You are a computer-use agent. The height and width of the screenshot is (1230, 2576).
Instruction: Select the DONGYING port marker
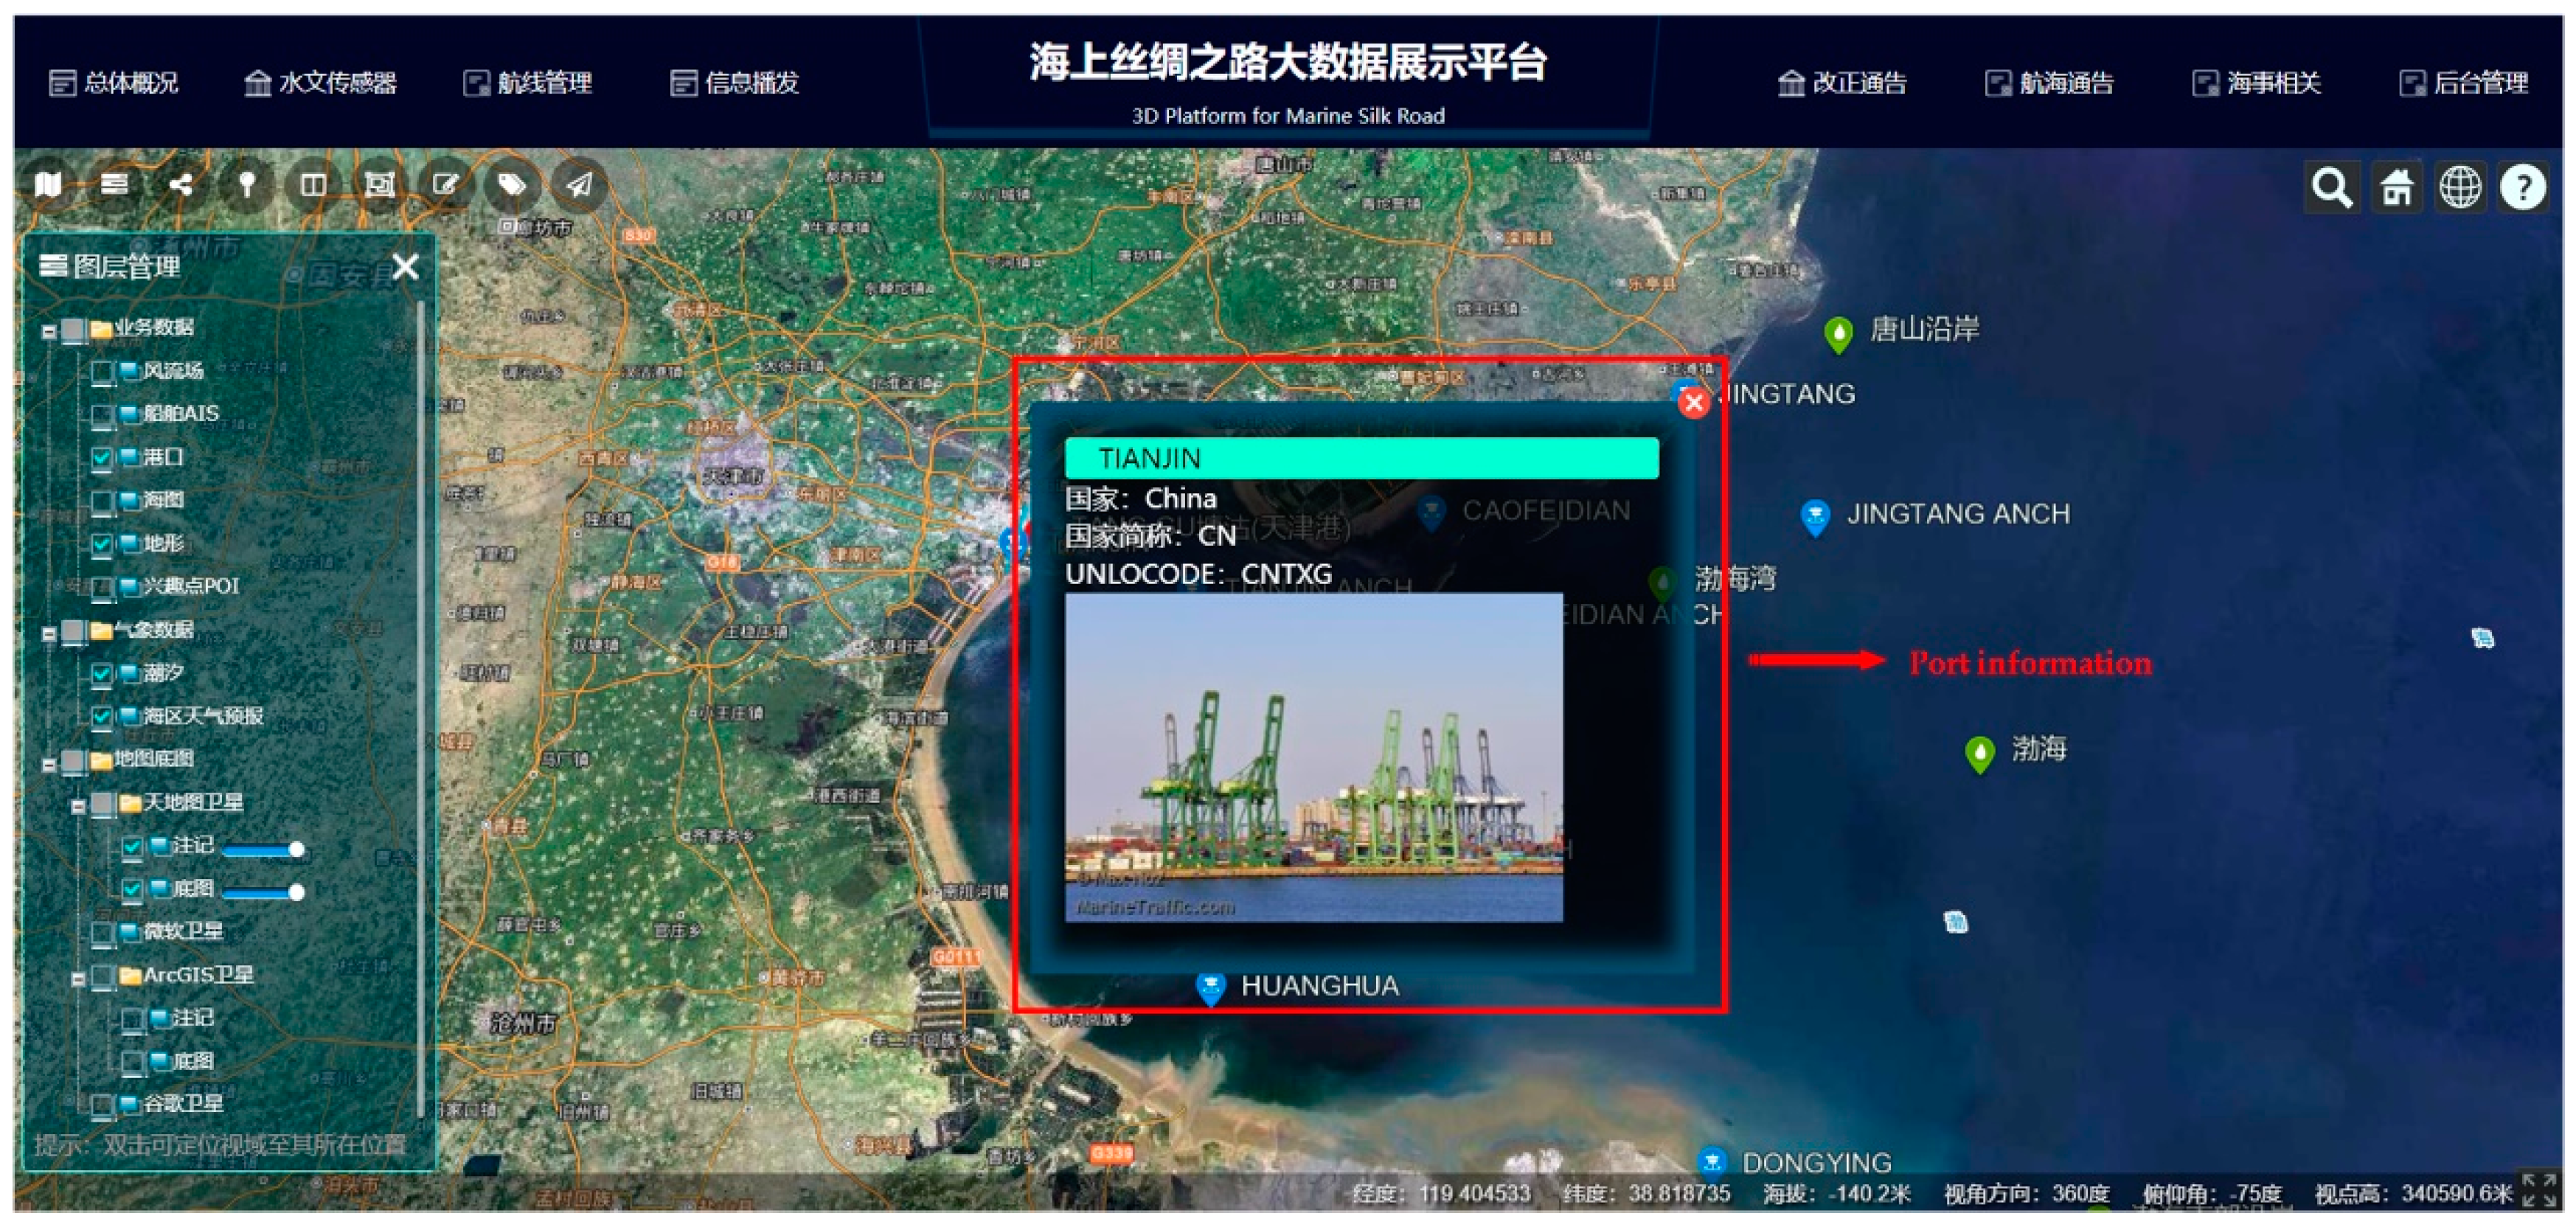coord(1712,1162)
